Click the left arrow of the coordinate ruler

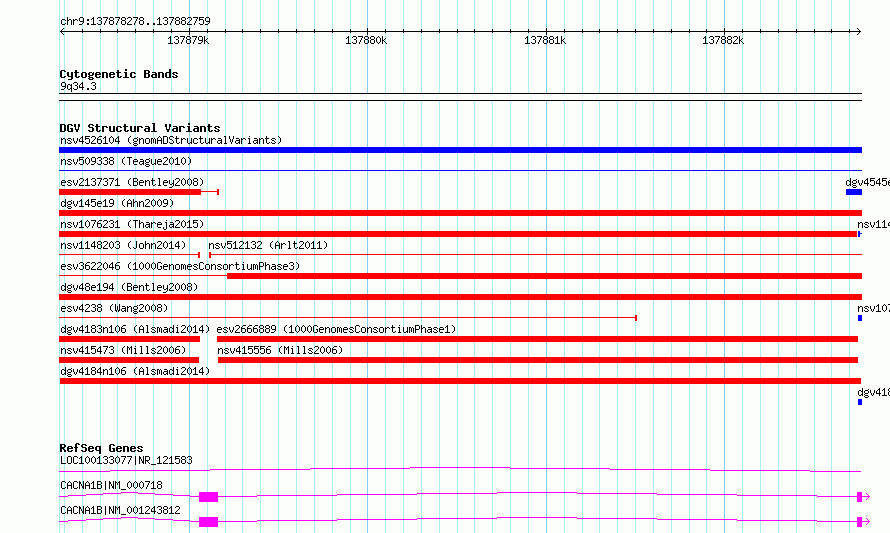coord(62,31)
